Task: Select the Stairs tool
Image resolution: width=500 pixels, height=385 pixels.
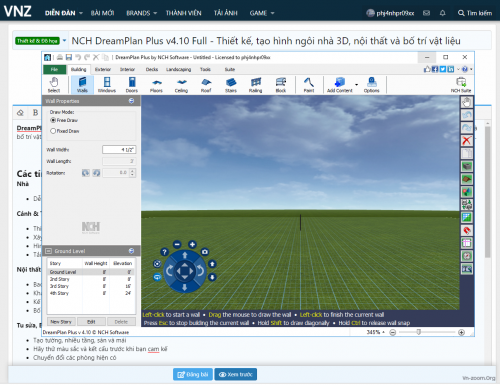Action: 231,85
